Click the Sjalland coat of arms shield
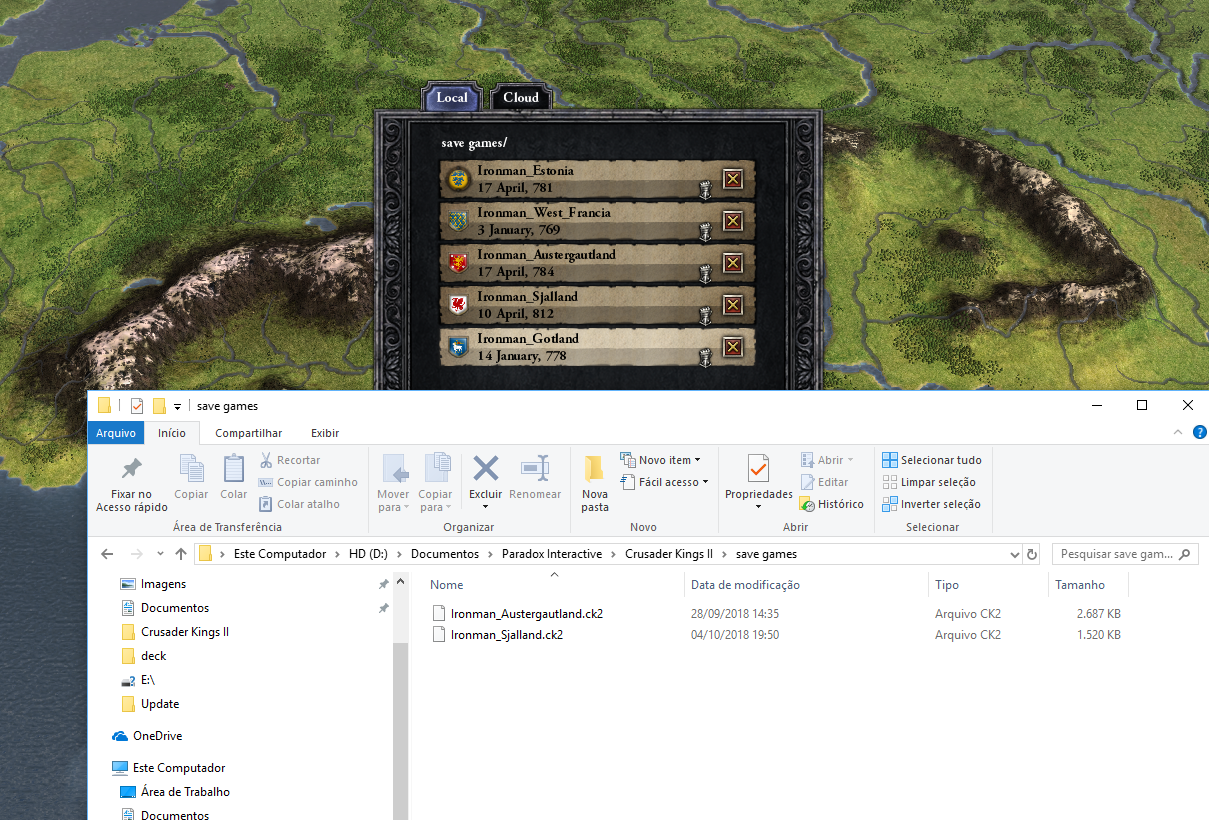This screenshot has width=1209, height=820. pos(459,305)
